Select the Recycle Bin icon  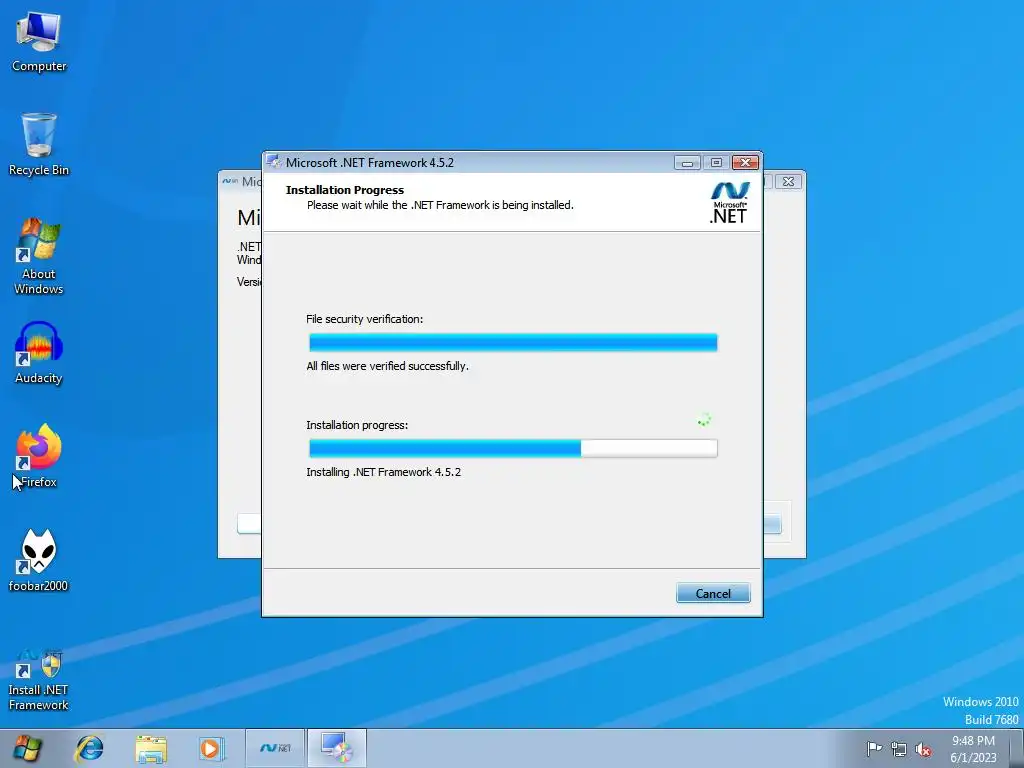[x=39, y=144]
